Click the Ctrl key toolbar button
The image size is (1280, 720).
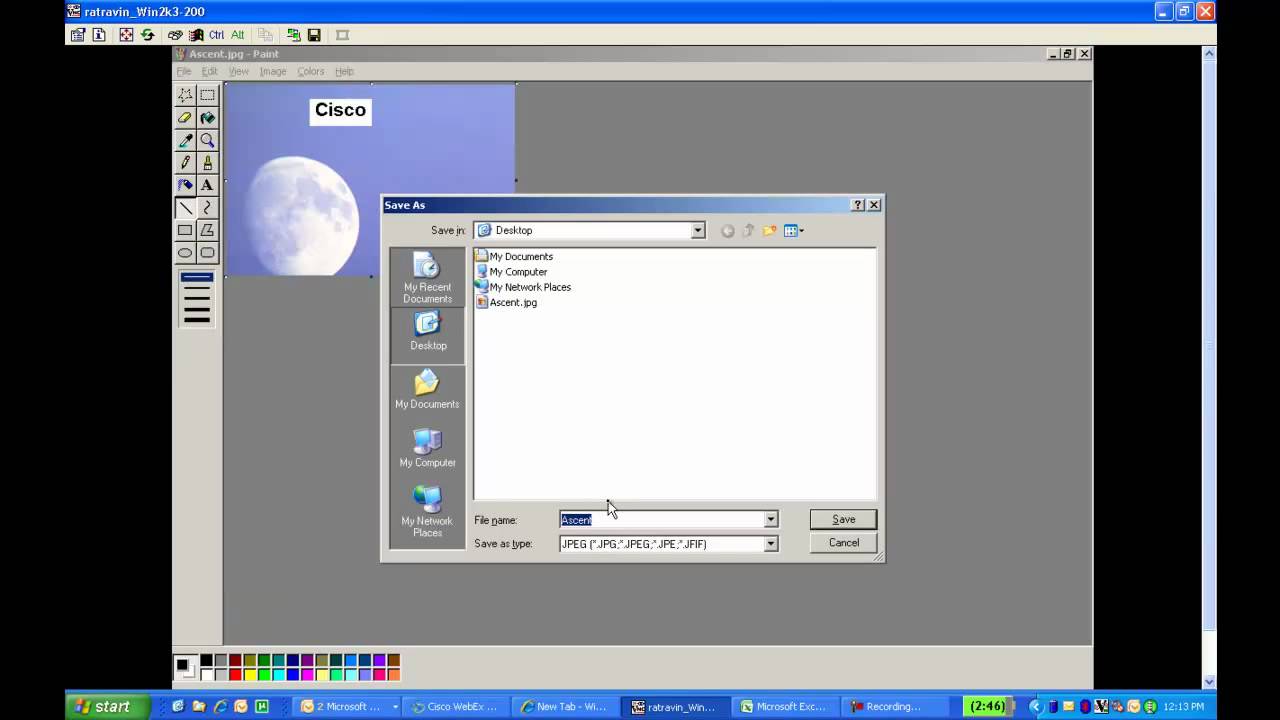tap(216, 35)
